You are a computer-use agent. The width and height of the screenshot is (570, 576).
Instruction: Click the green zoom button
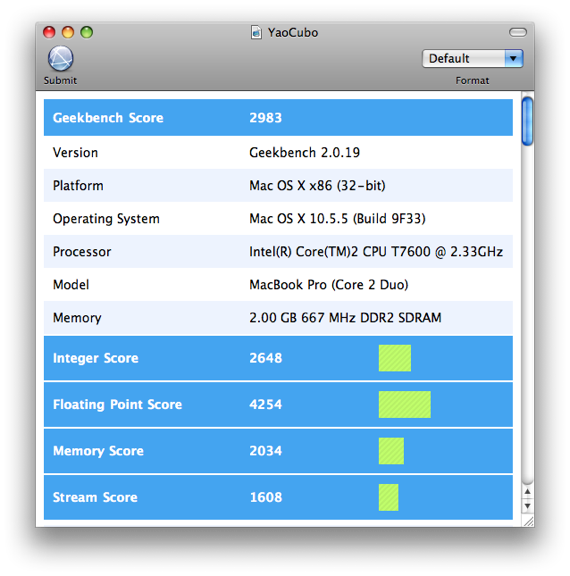click(x=87, y=32)
